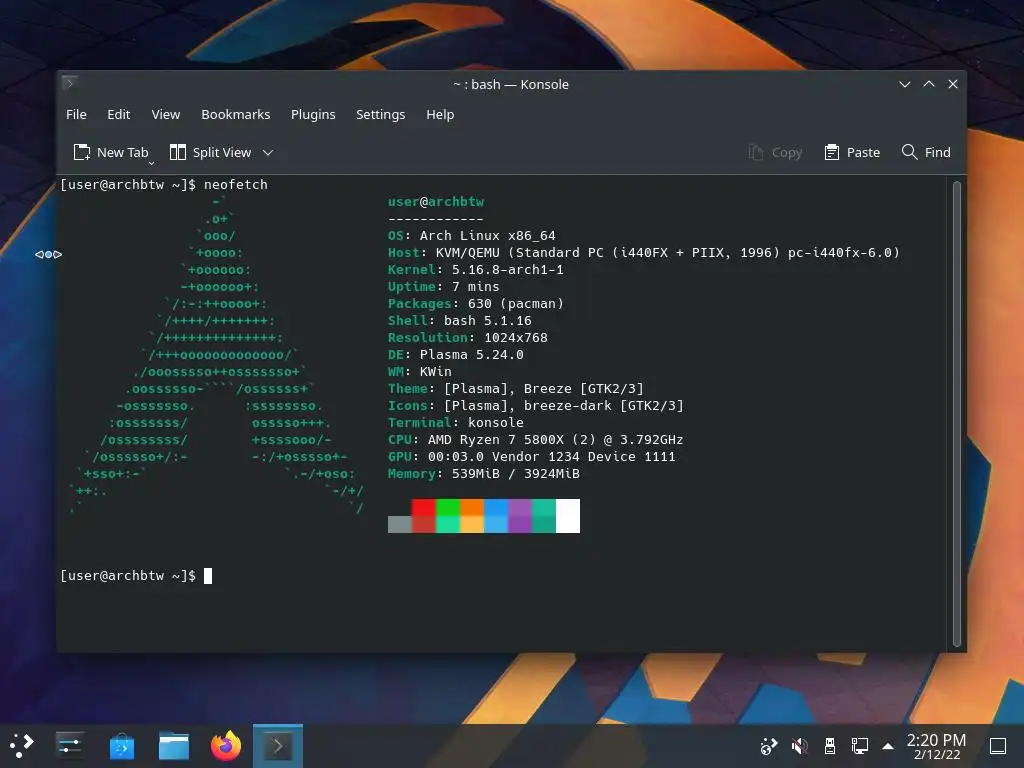This screenshot has width=1024, height=768.
Task: Click the 'WM: KWin' line
Action: coord(419,372)
